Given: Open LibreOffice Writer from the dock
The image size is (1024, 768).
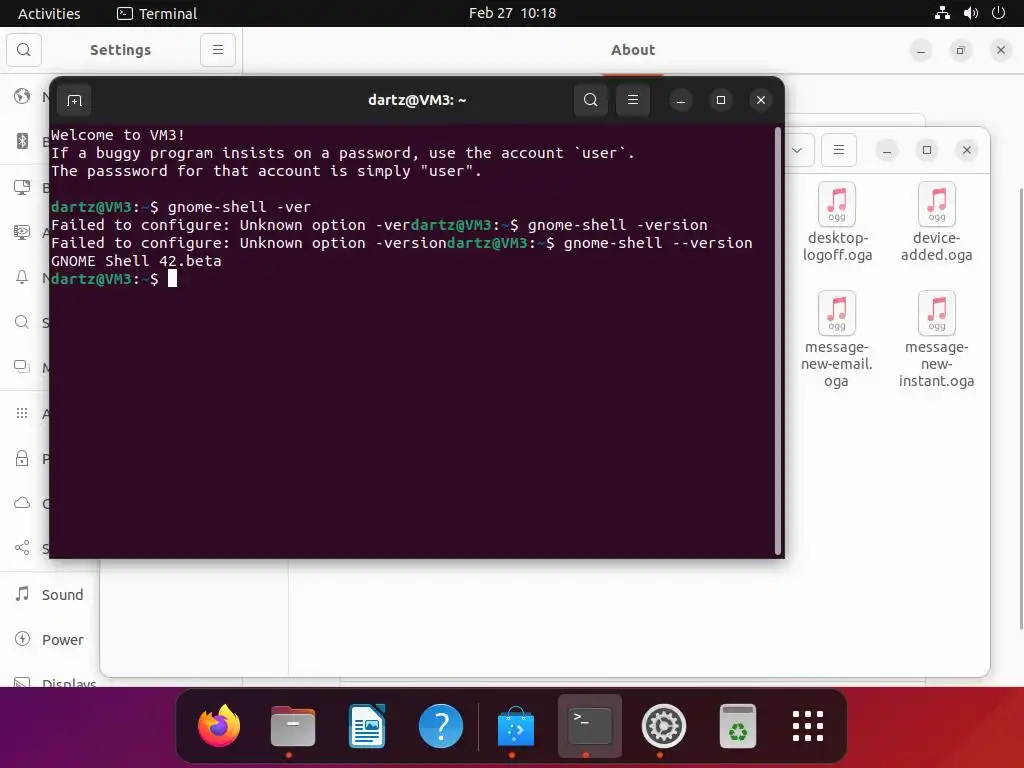Looking at the screenshot, I should (367, 726).
